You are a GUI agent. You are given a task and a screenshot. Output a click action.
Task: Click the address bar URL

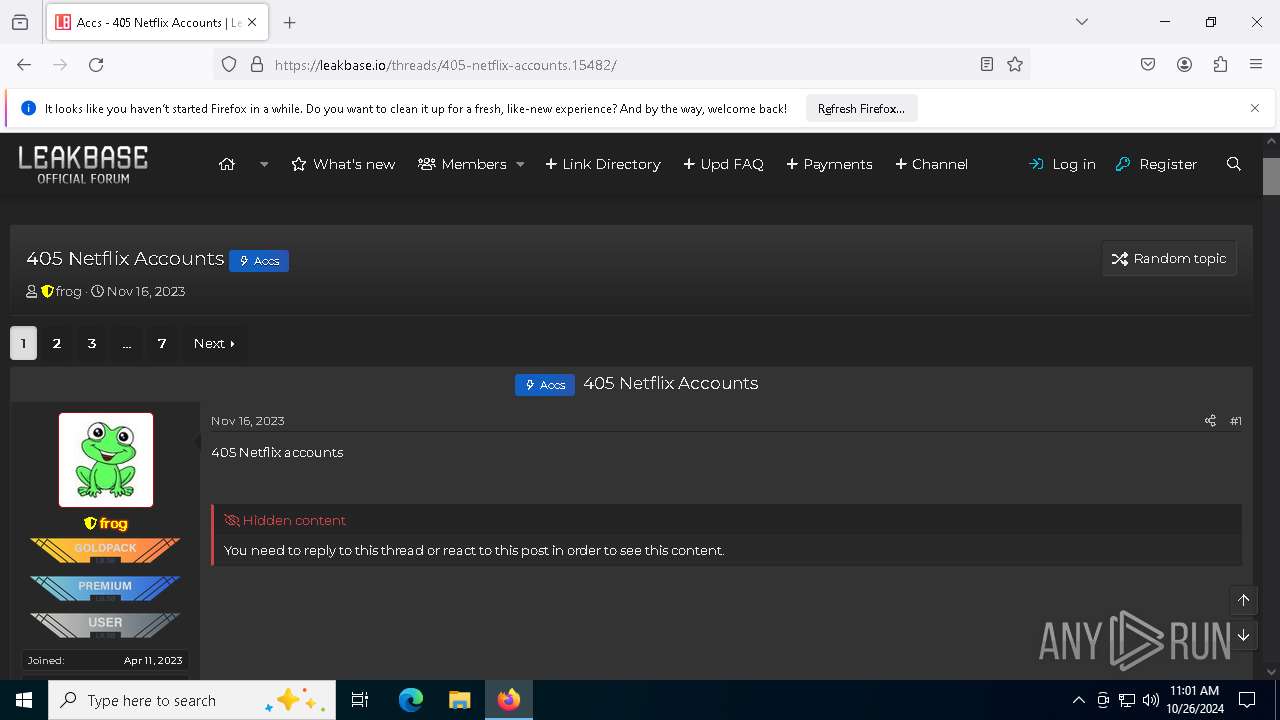click(x=445, y=65)
